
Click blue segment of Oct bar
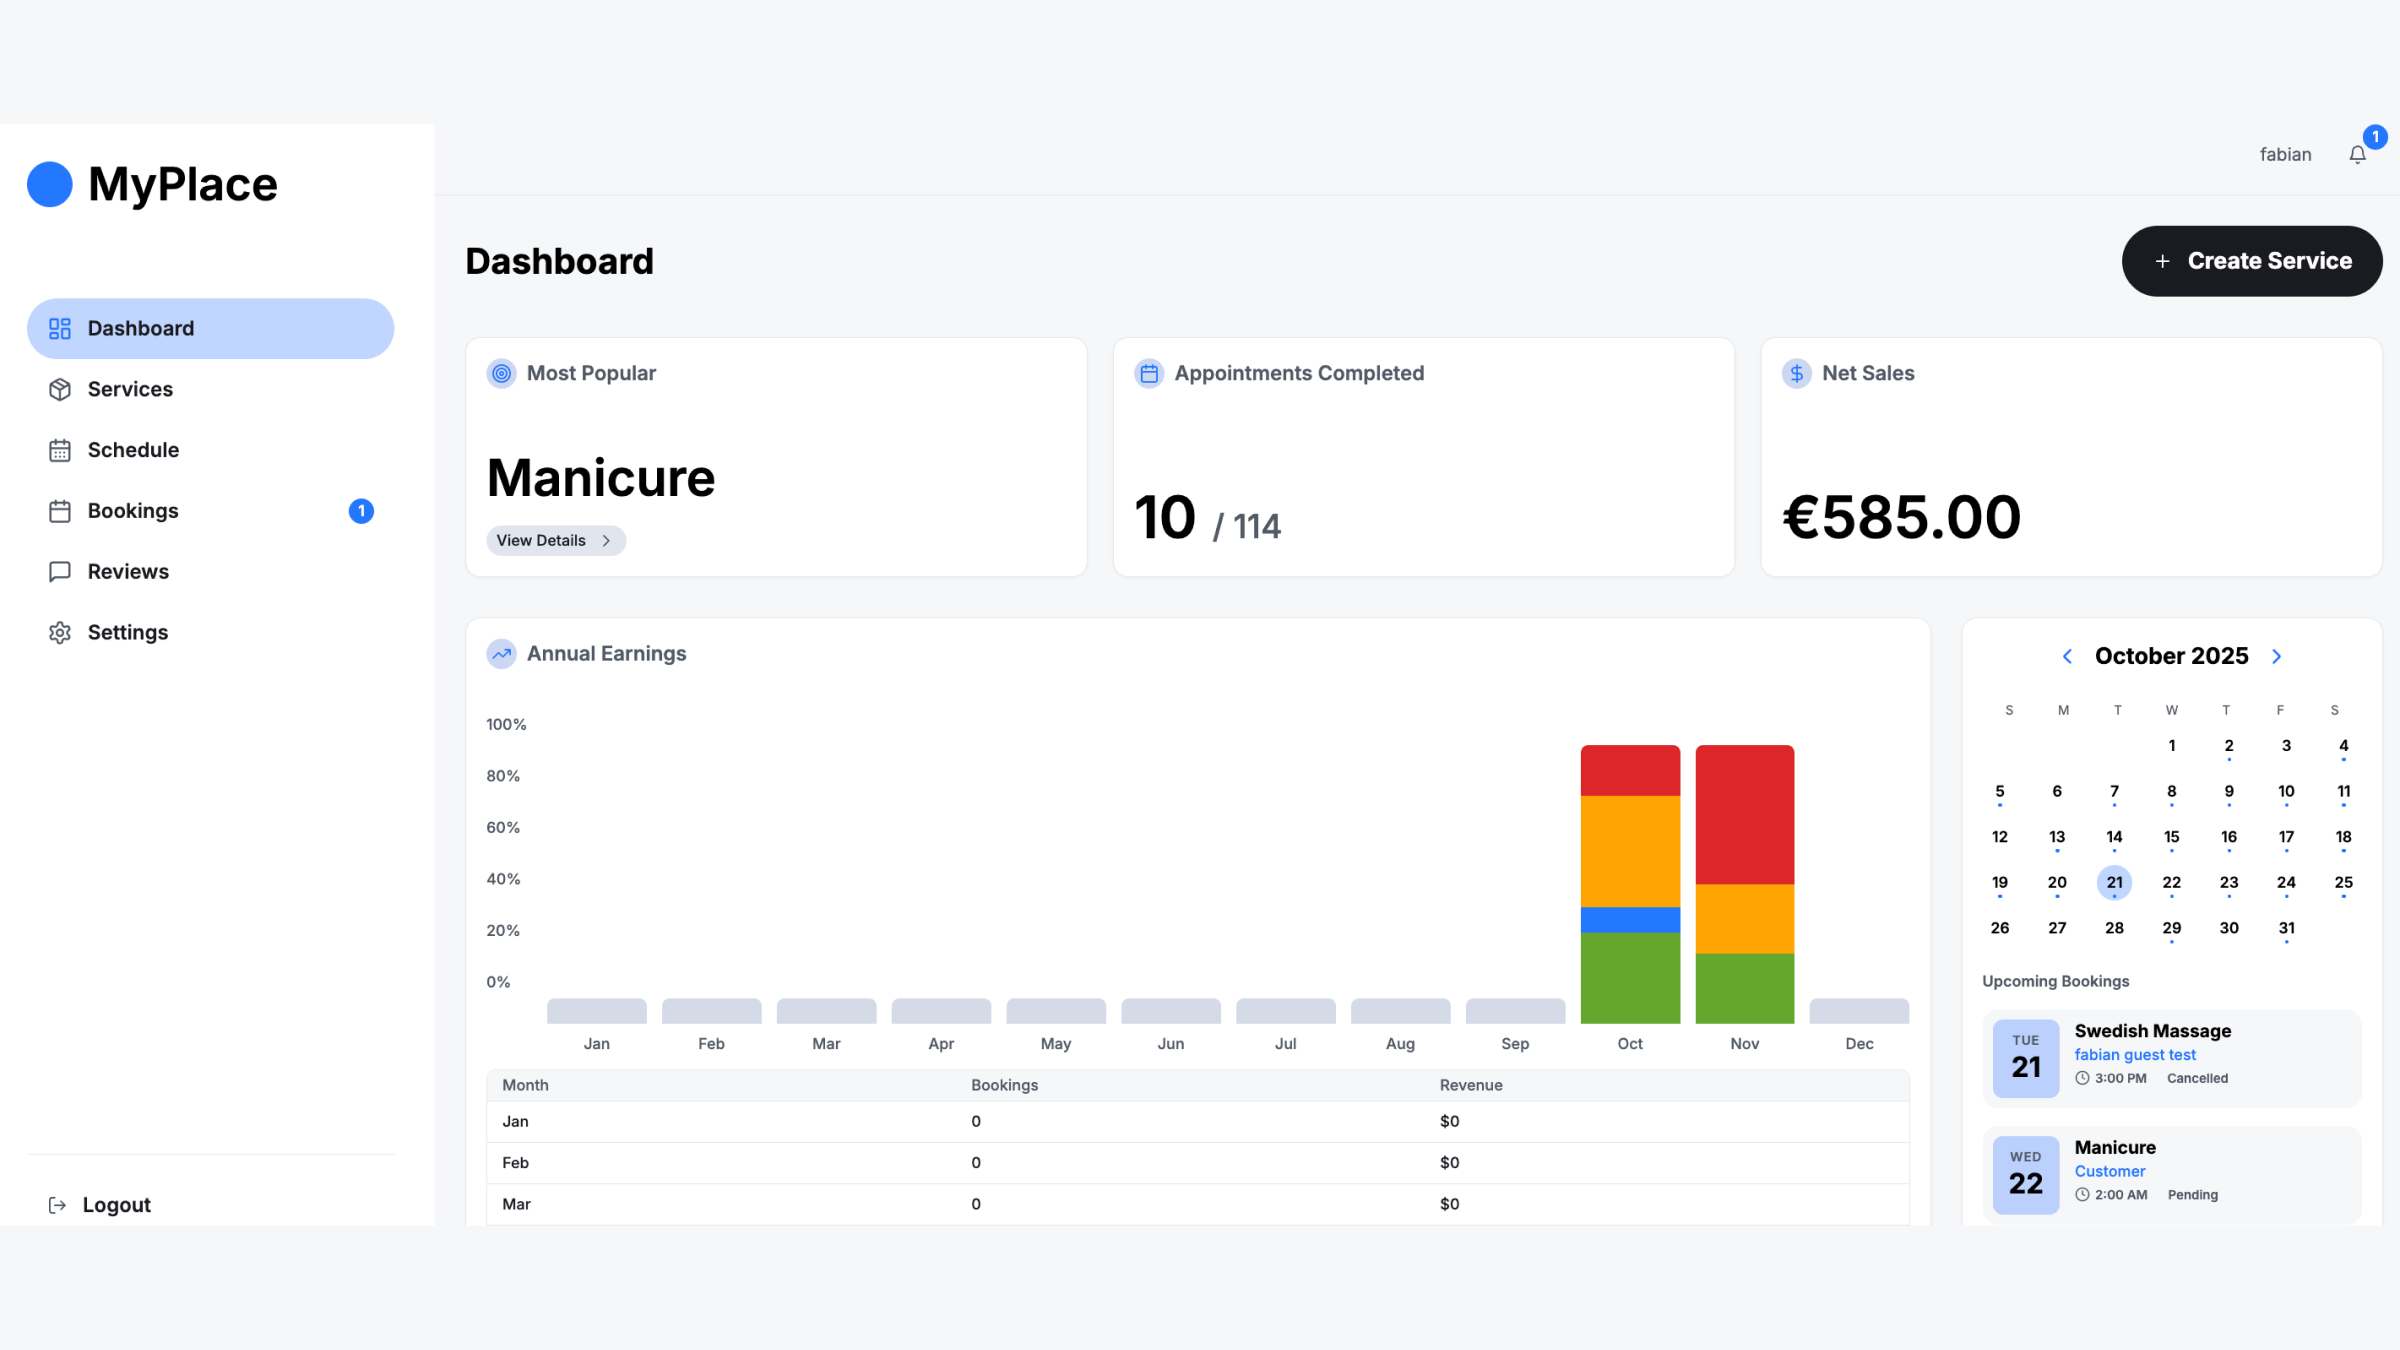point(1630,919)
